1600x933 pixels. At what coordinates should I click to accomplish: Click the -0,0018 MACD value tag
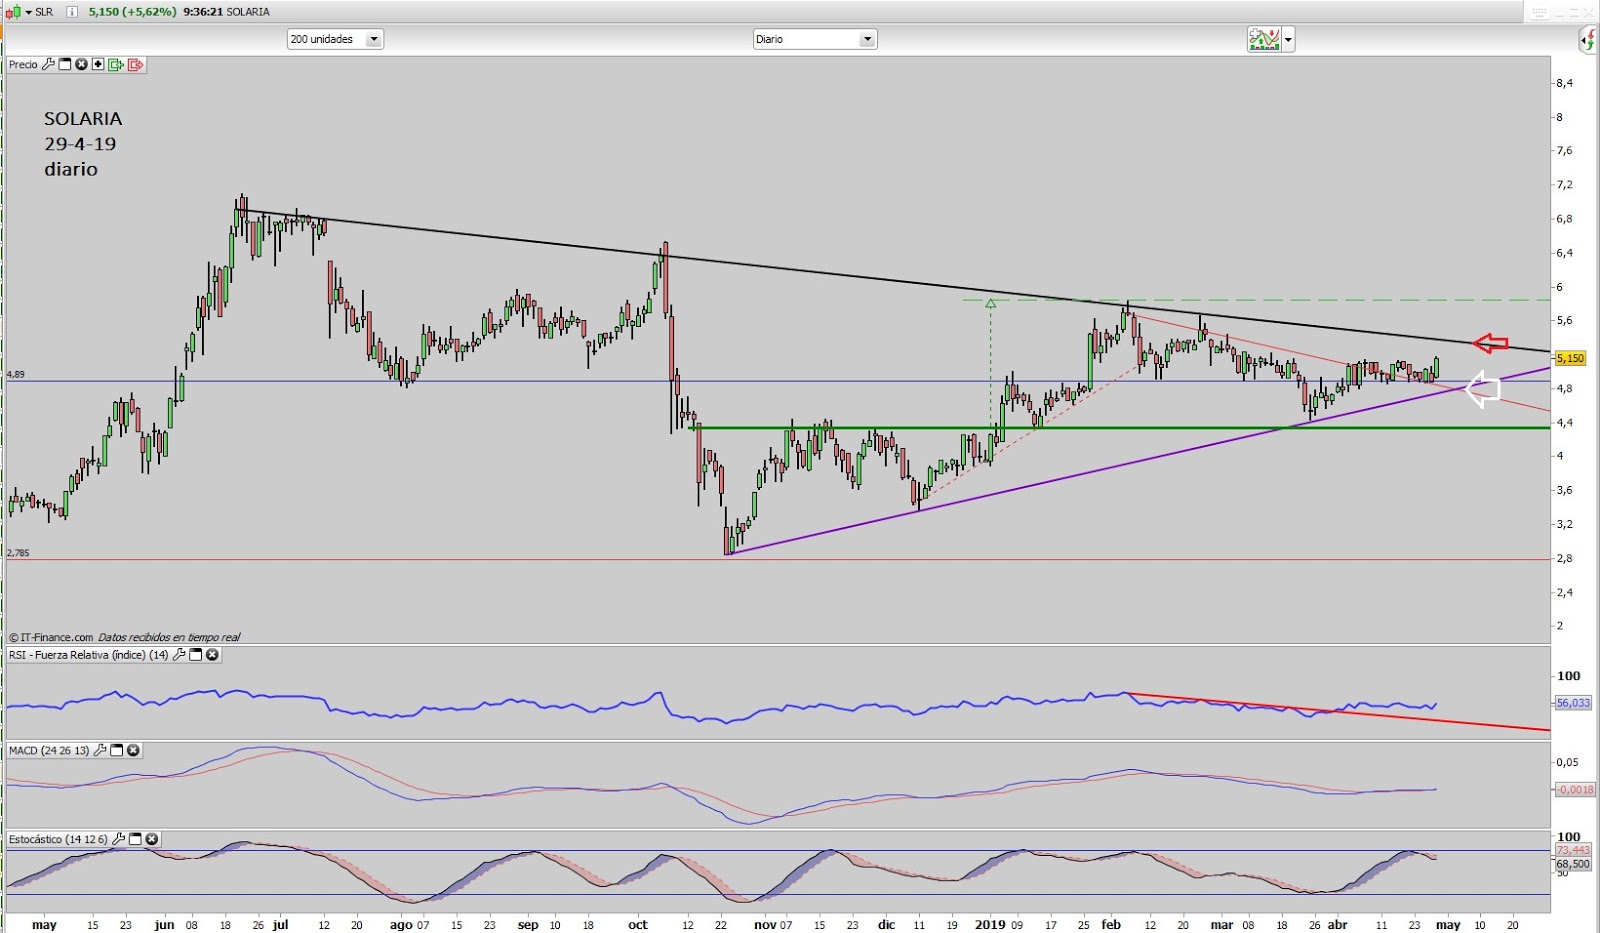[x=1575, y=789]
